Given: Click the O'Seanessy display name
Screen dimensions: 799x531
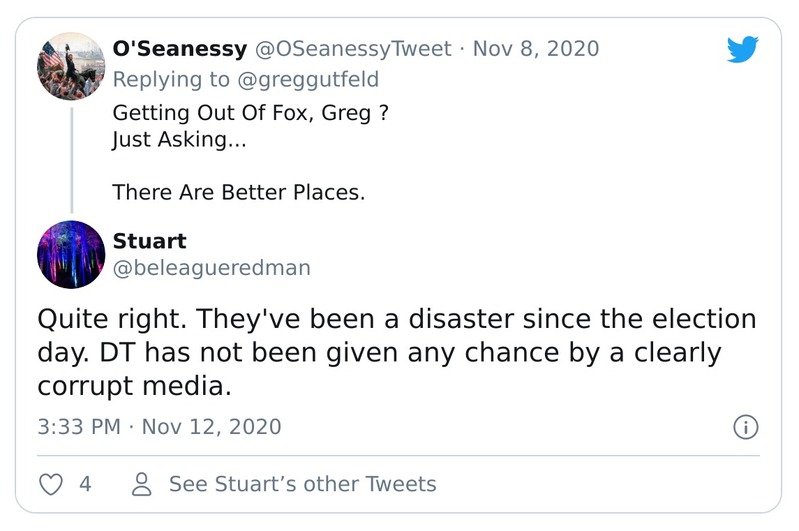Looking at the screenshot, I should click(x=181, y=48).
